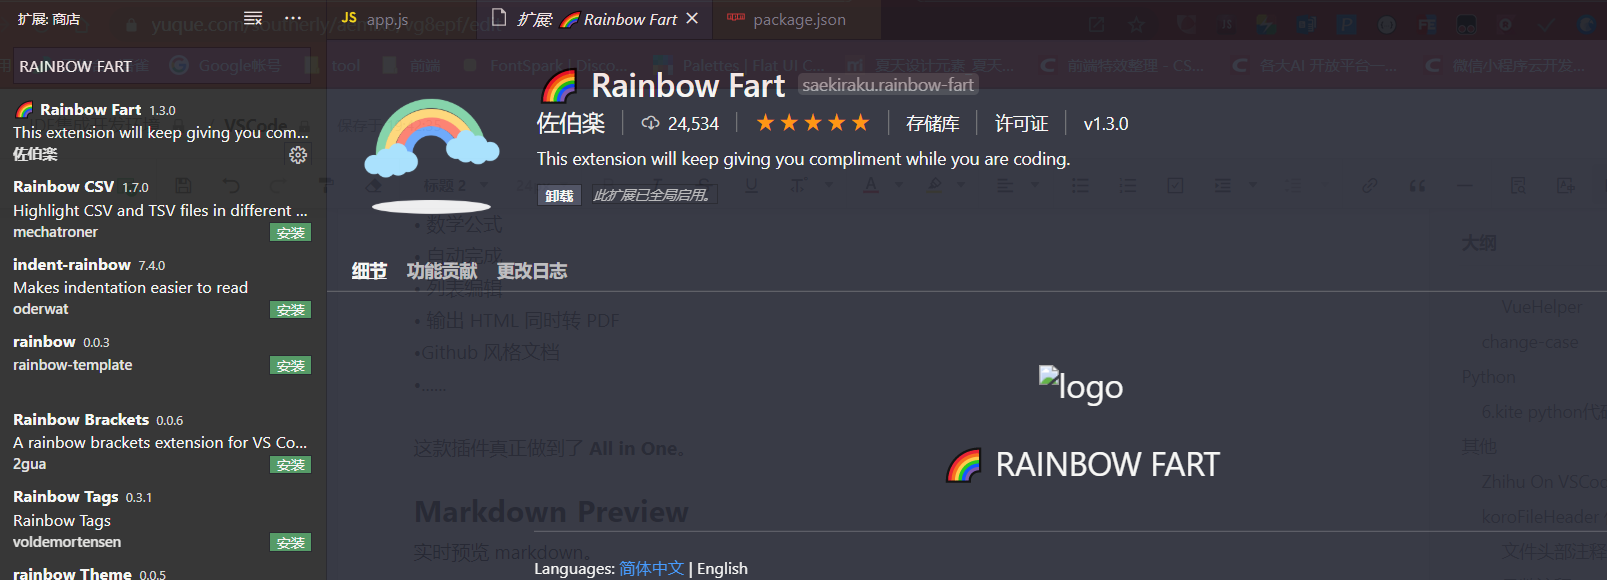Click the RAINBOW FART readme heading
1607x580 pixels.
tap(1084, 465)
